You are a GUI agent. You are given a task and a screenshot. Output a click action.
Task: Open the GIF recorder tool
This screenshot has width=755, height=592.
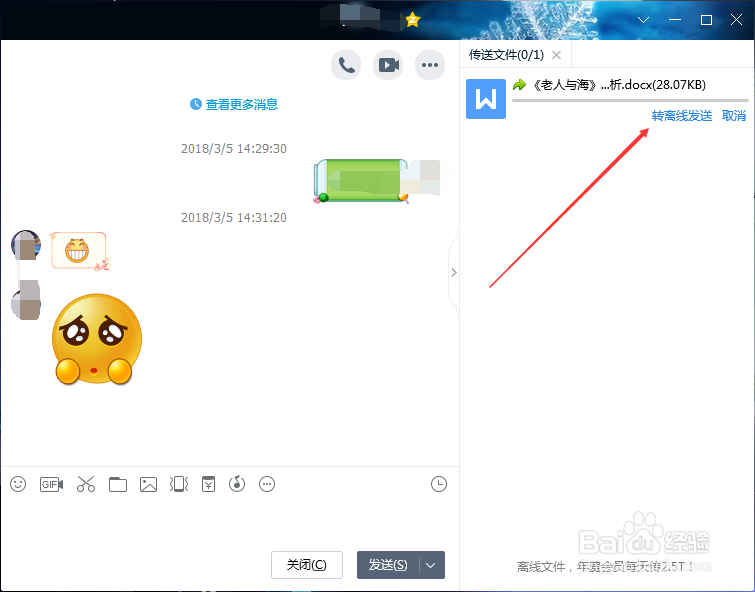[x=51, y=484]
